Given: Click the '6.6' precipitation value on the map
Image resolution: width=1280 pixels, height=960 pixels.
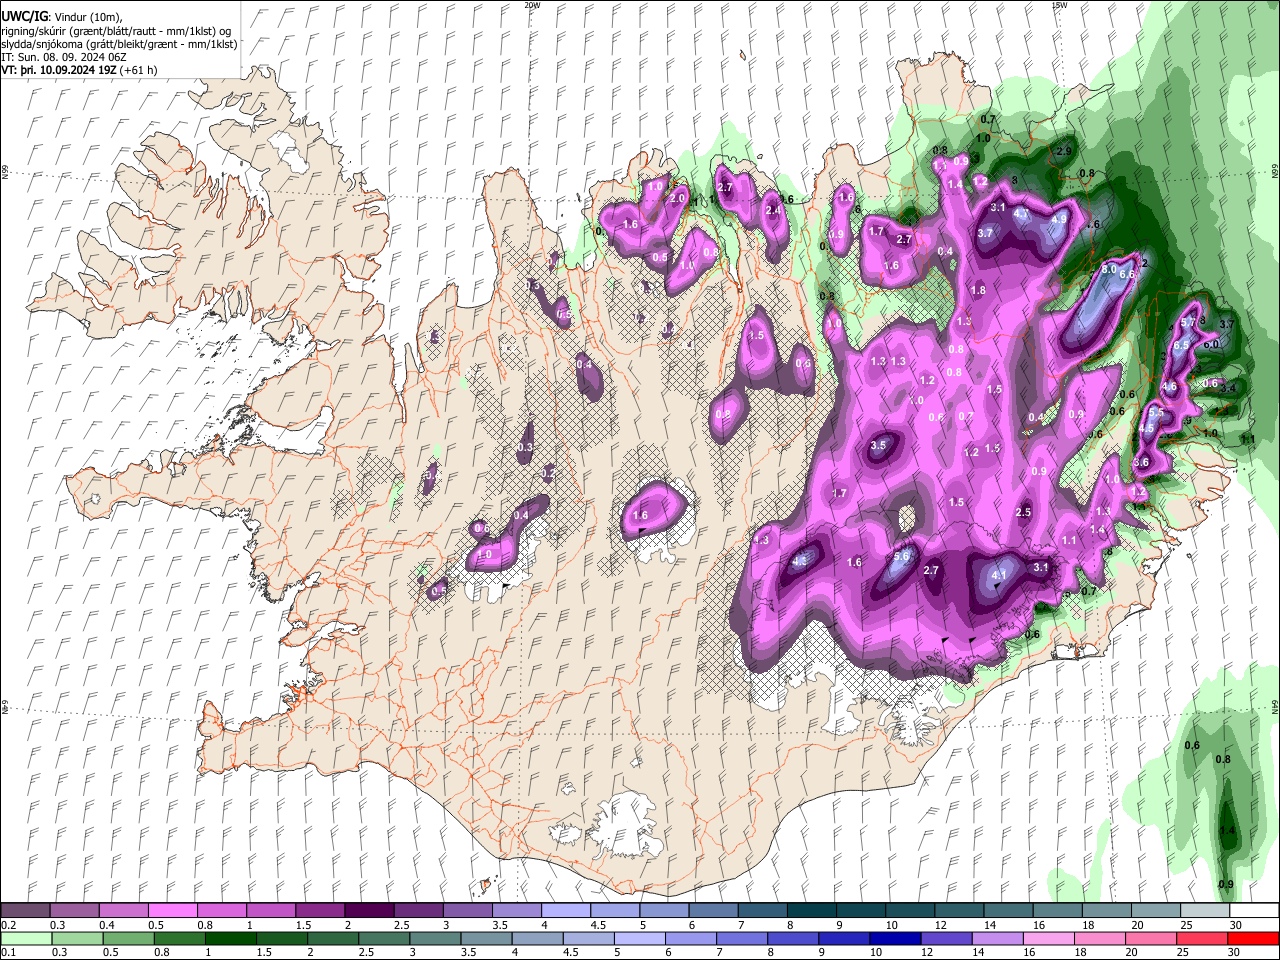Looking at the screenshot, I should 1127,274.
